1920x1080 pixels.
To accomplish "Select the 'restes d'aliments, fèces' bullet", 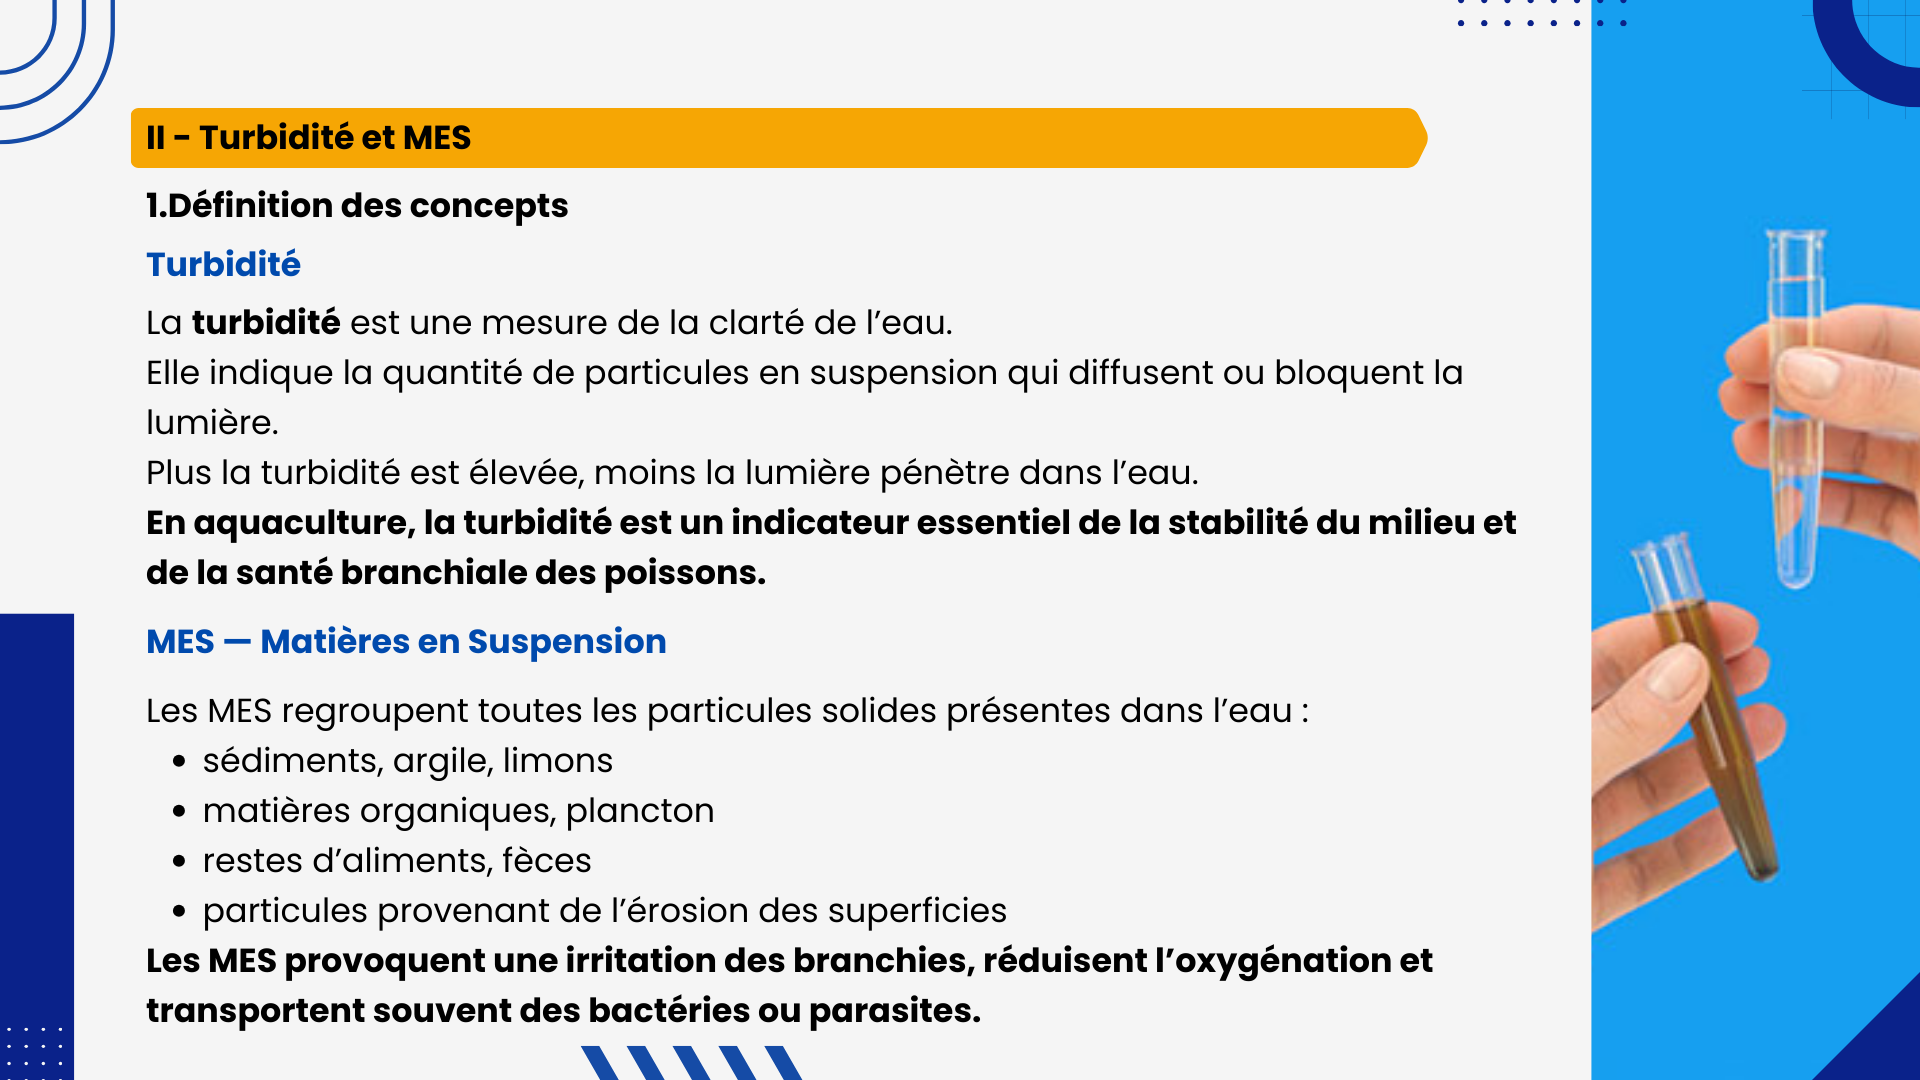I will click(x=397, y=861).
